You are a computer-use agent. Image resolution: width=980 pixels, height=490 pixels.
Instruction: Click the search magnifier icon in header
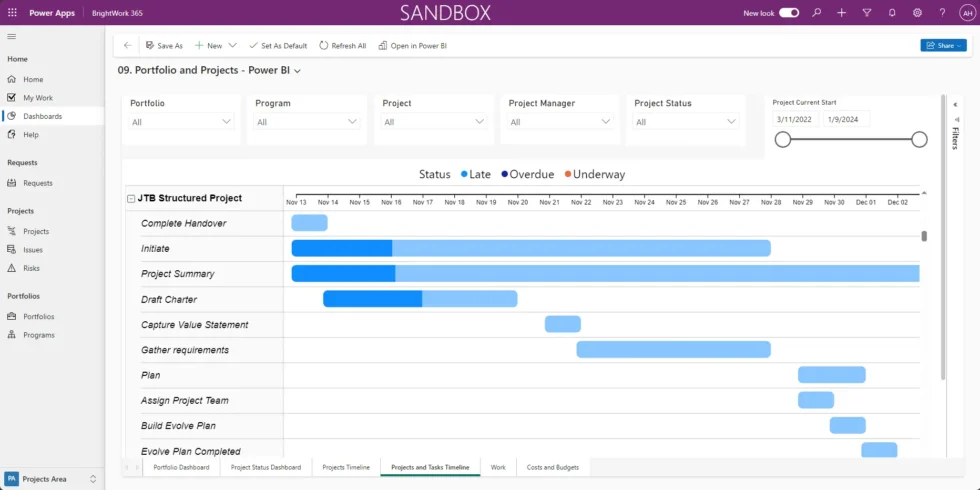[817, 13]
